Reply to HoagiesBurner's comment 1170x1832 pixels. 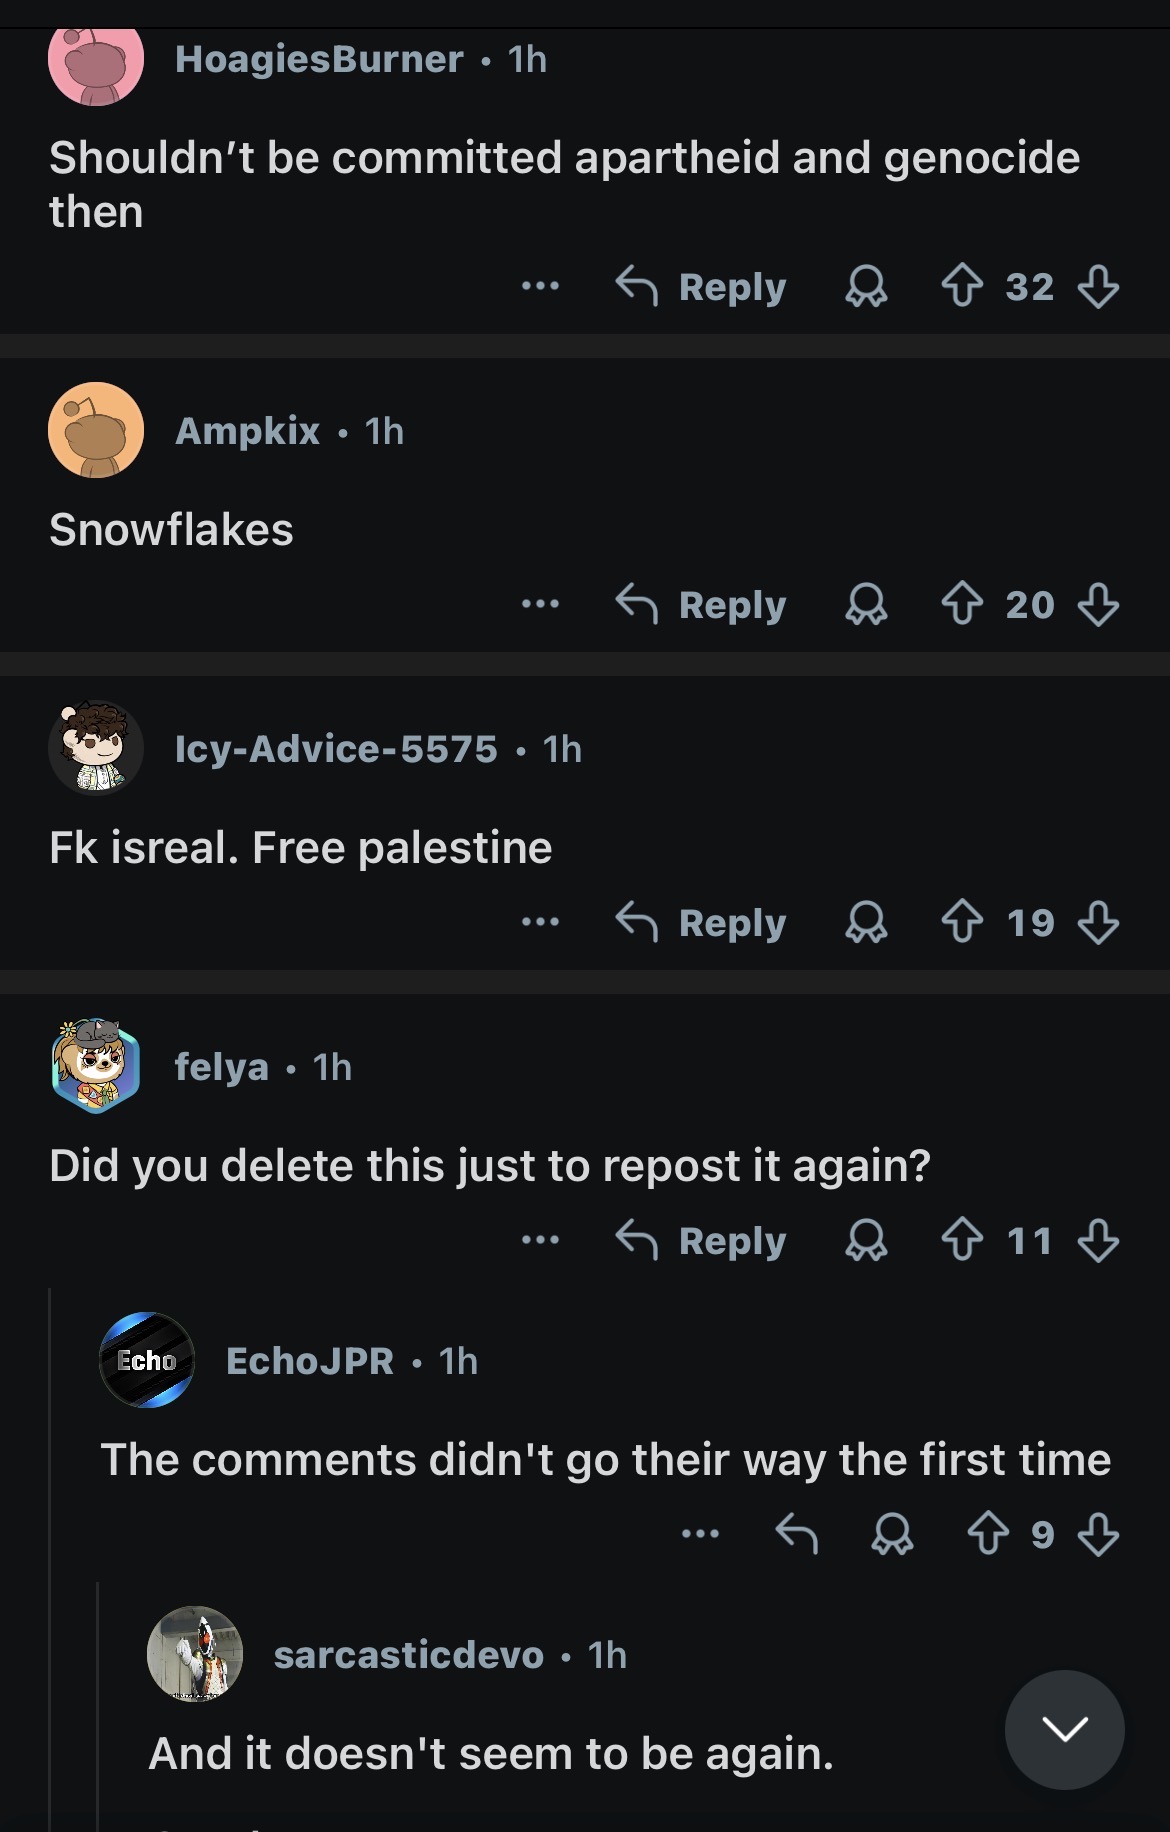[702, 286]
